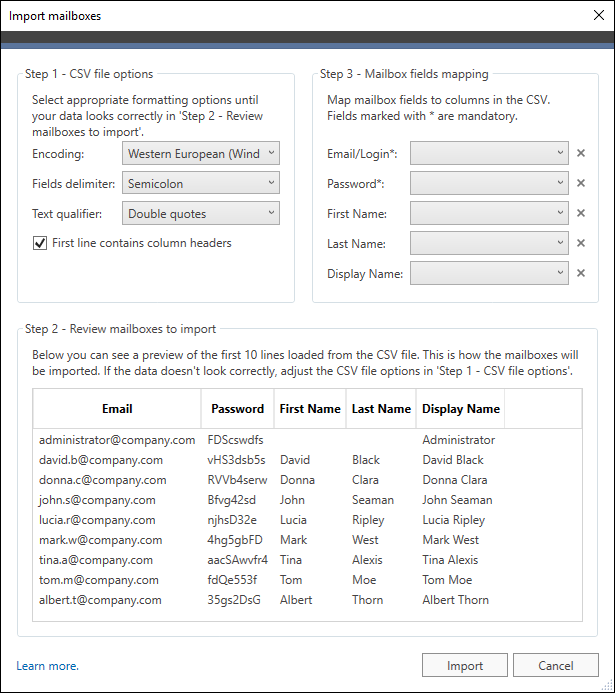Click the display name cell Tom Moe
Viewport: 615px width, 693px height.
coord(447,580)
